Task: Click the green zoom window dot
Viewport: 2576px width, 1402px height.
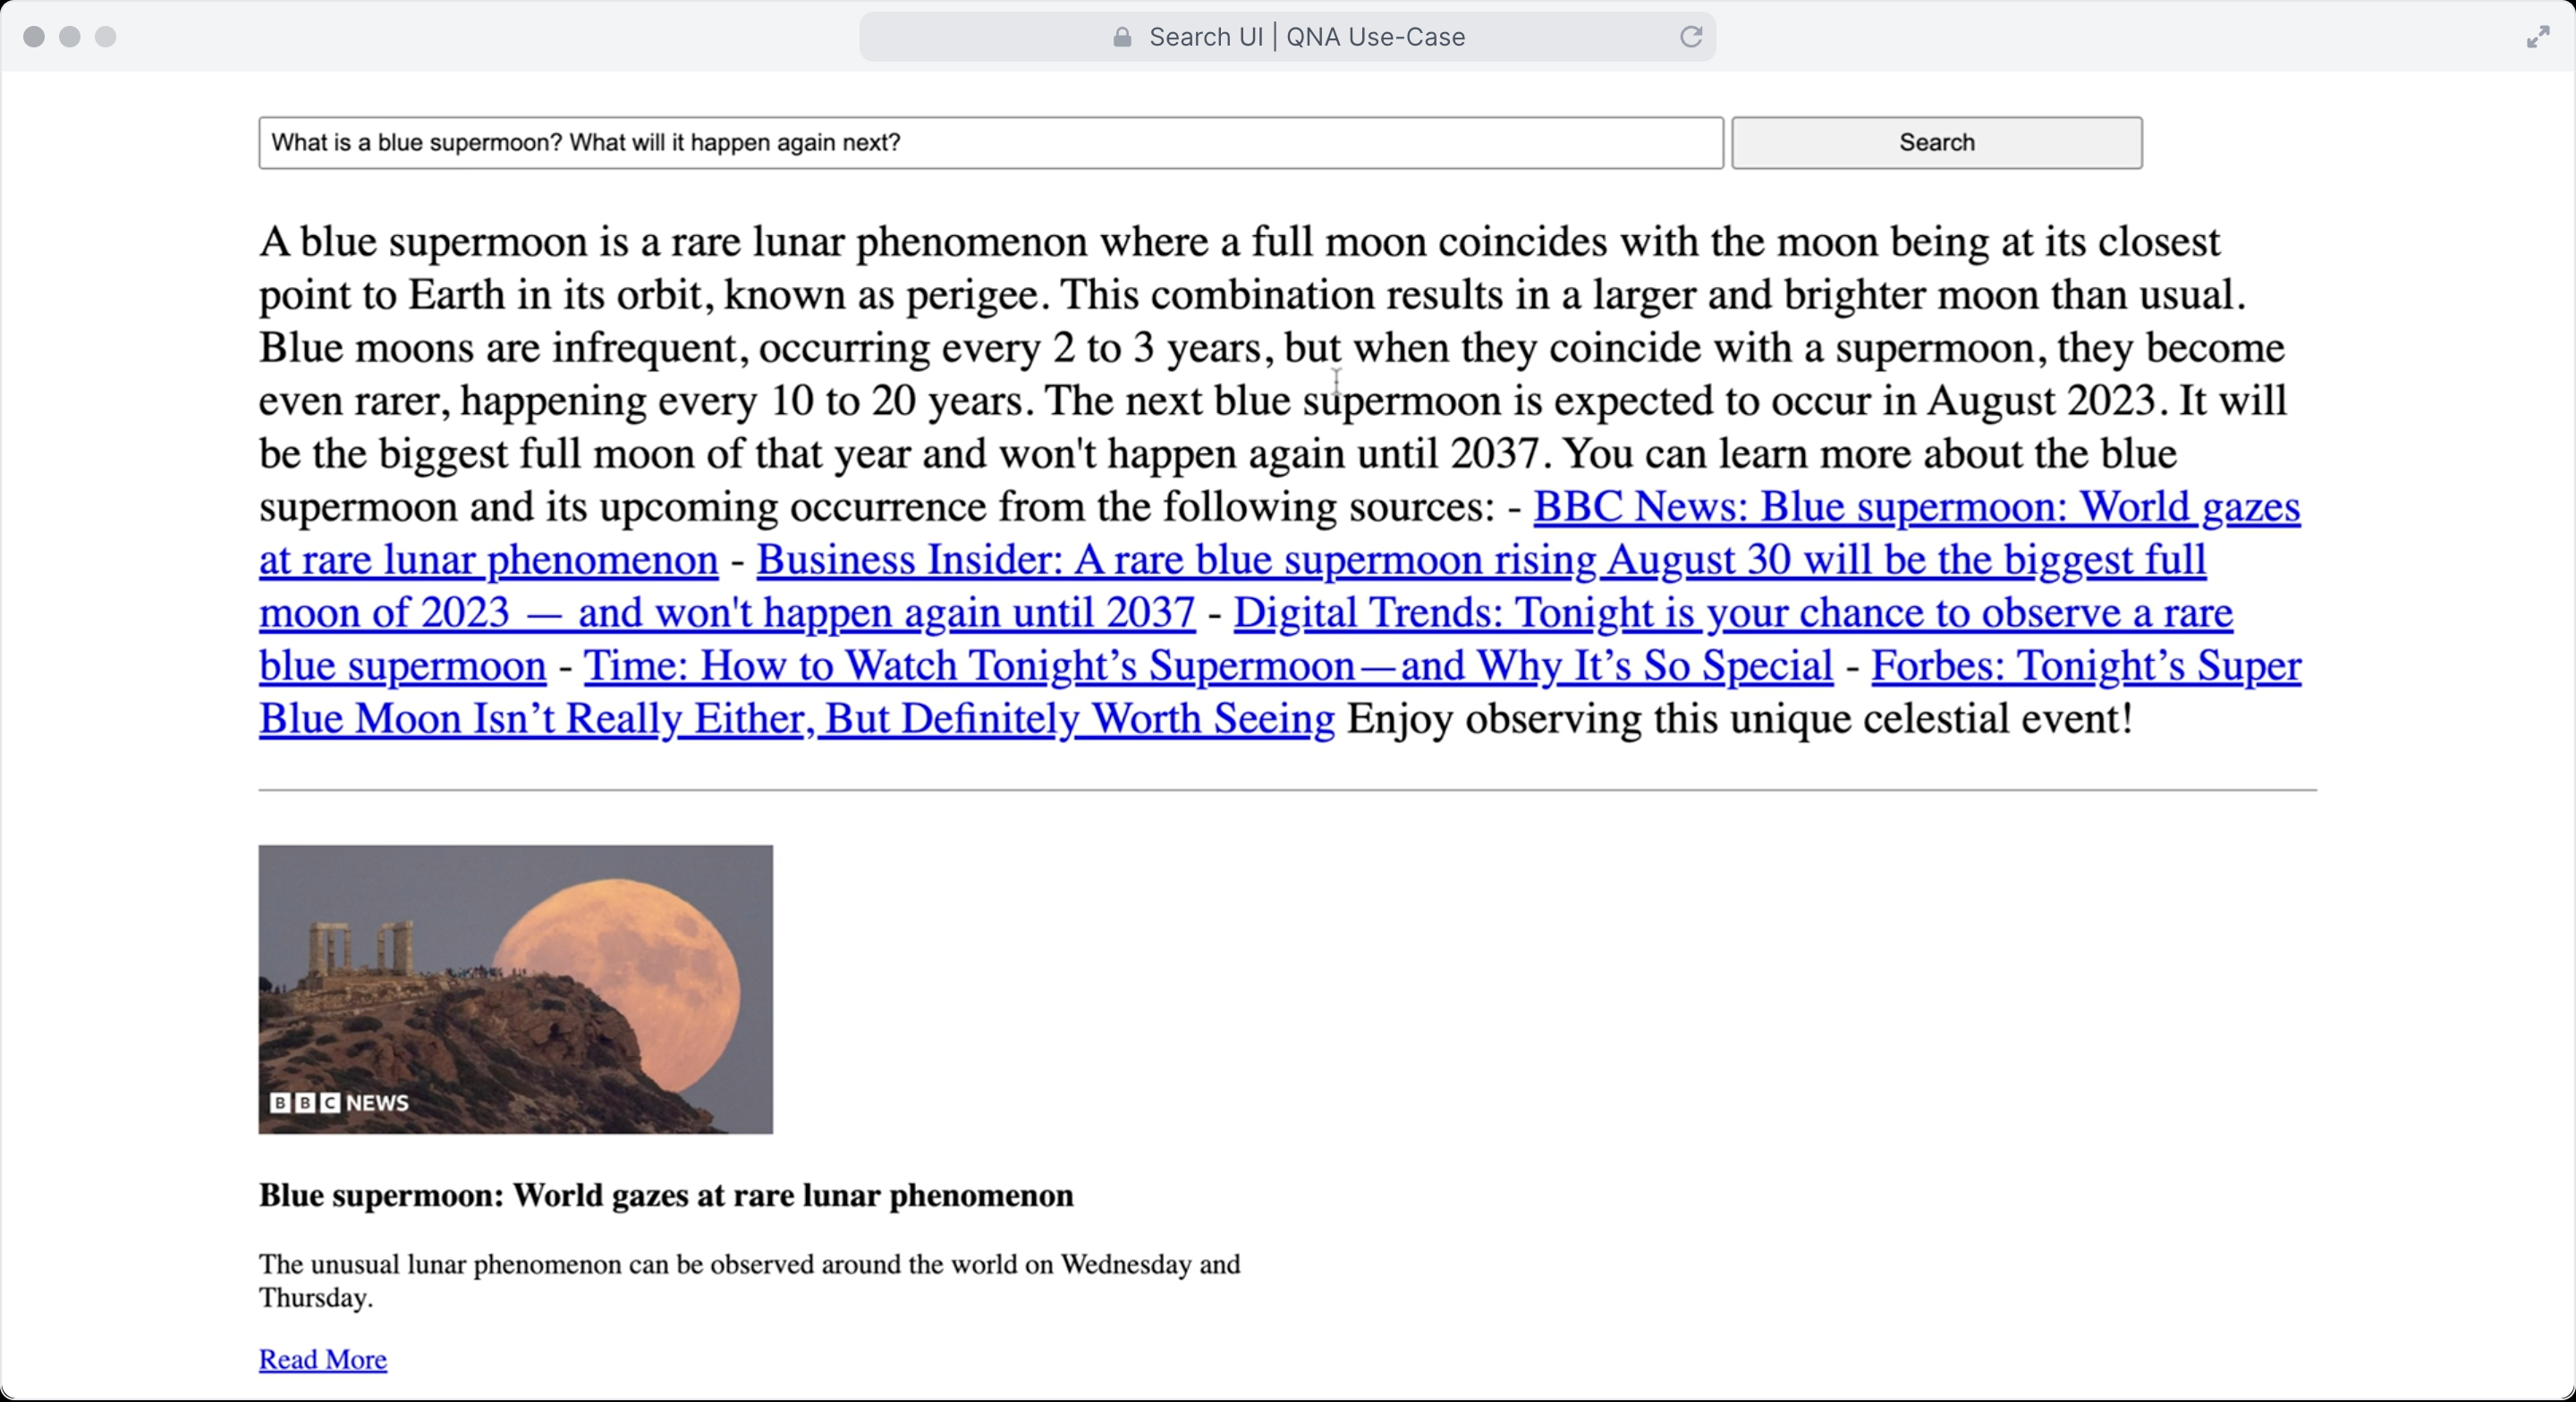Action: [106, 37]
